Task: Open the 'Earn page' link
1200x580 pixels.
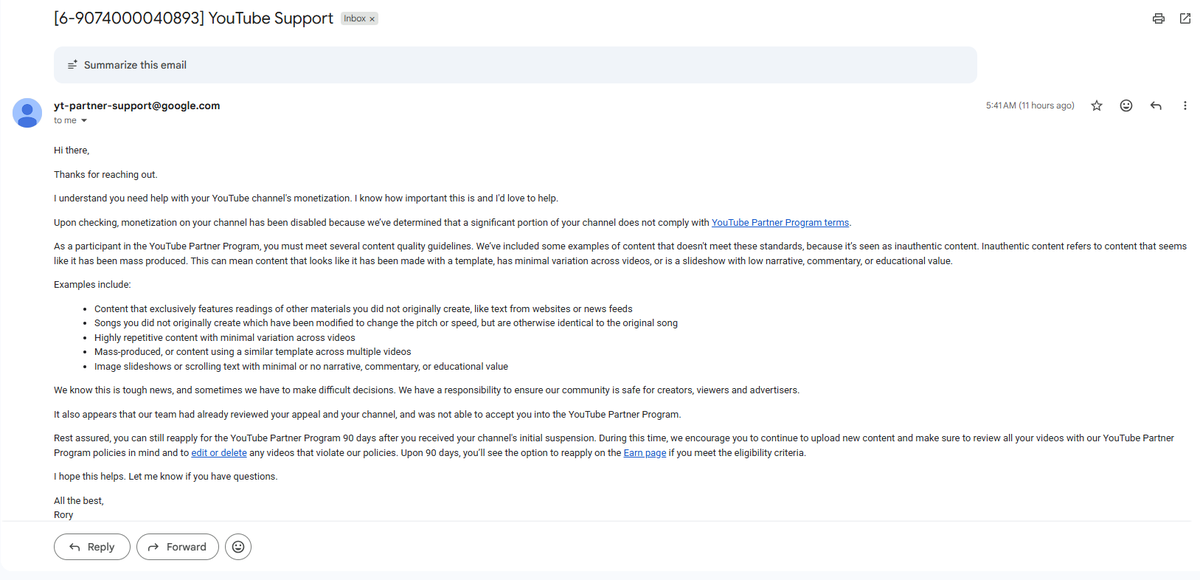Action: pyautogui.click(x=645, y=453)
